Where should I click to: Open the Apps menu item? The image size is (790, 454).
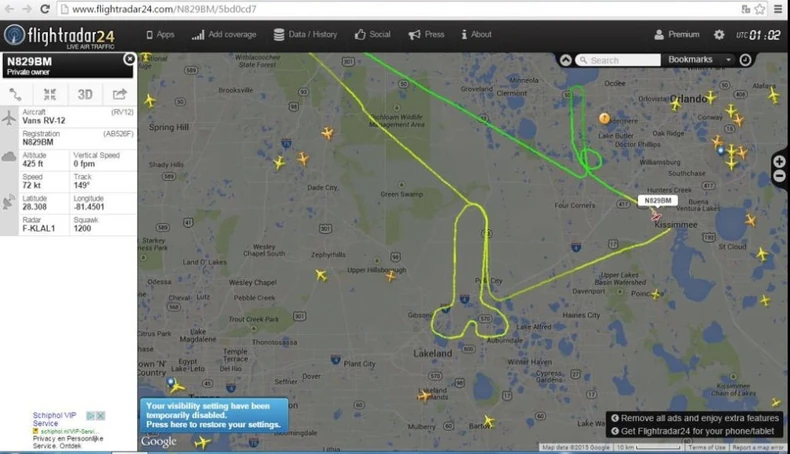coord(160,34)
